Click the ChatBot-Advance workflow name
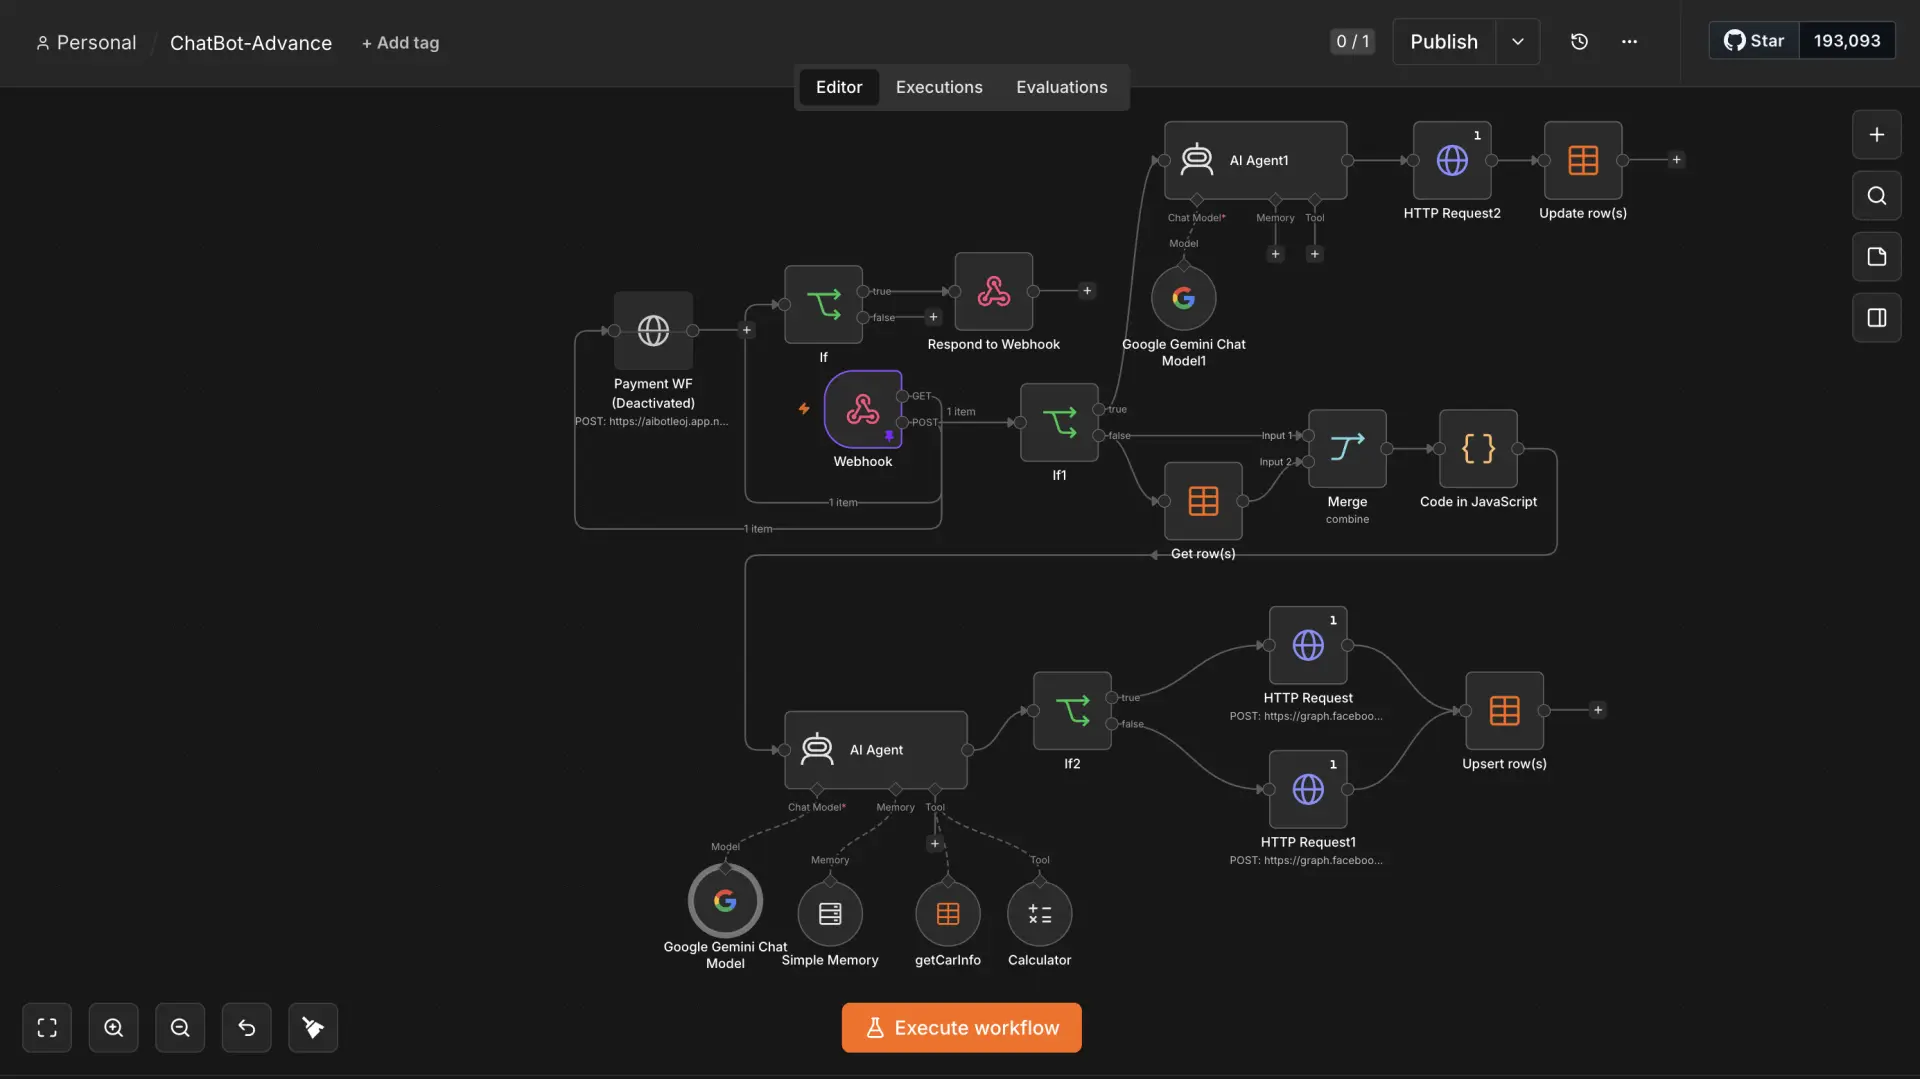1920x1079 pixels. (x=250, y=43)
